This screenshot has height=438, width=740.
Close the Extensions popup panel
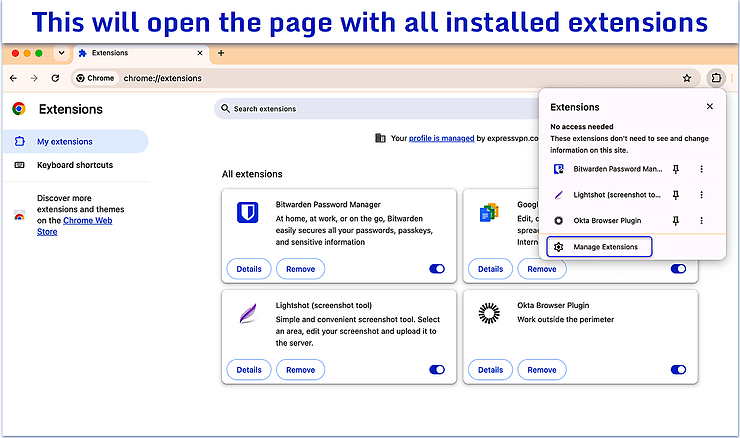coord(709,107)
